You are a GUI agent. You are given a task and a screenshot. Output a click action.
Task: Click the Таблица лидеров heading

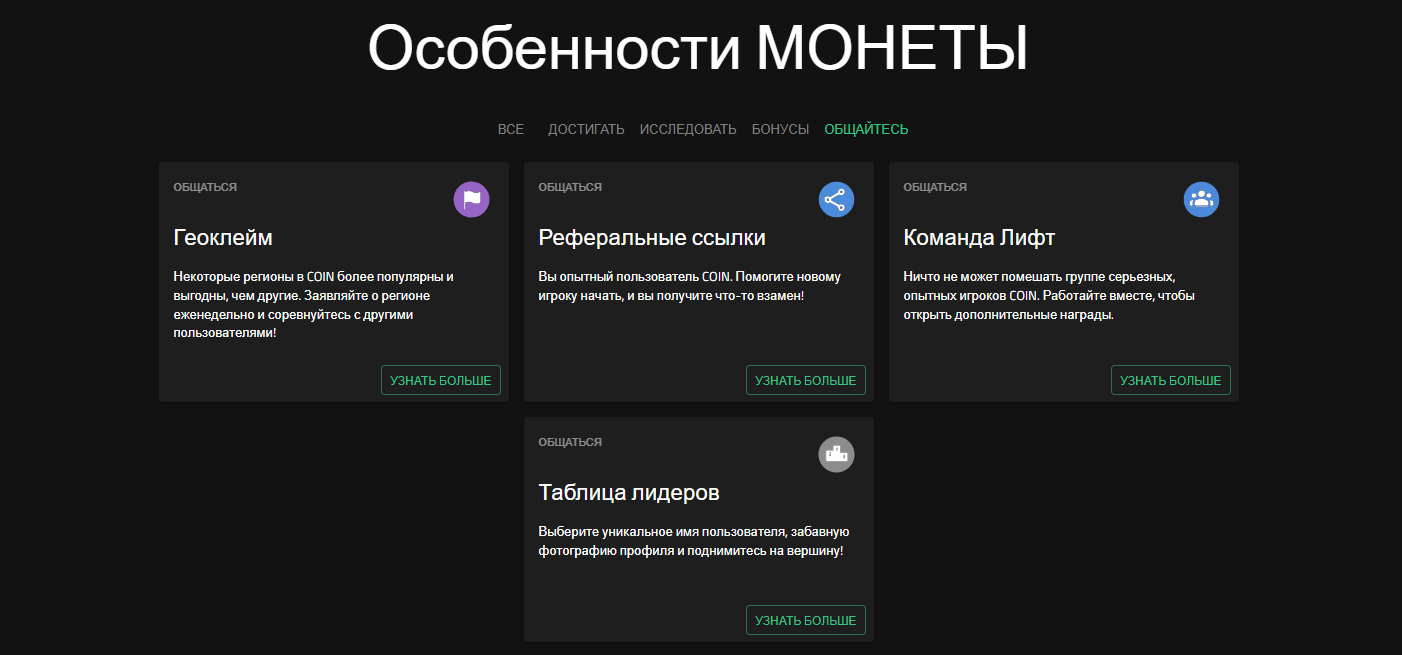click(629, 493)
